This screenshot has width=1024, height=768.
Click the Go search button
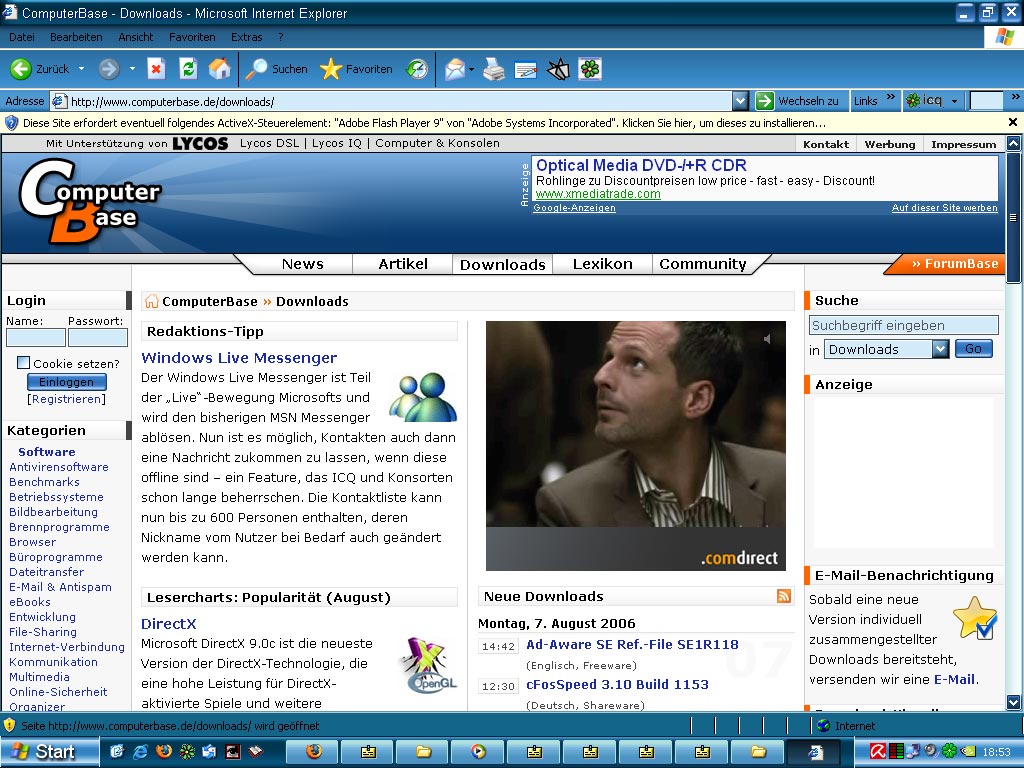[973, 349]
